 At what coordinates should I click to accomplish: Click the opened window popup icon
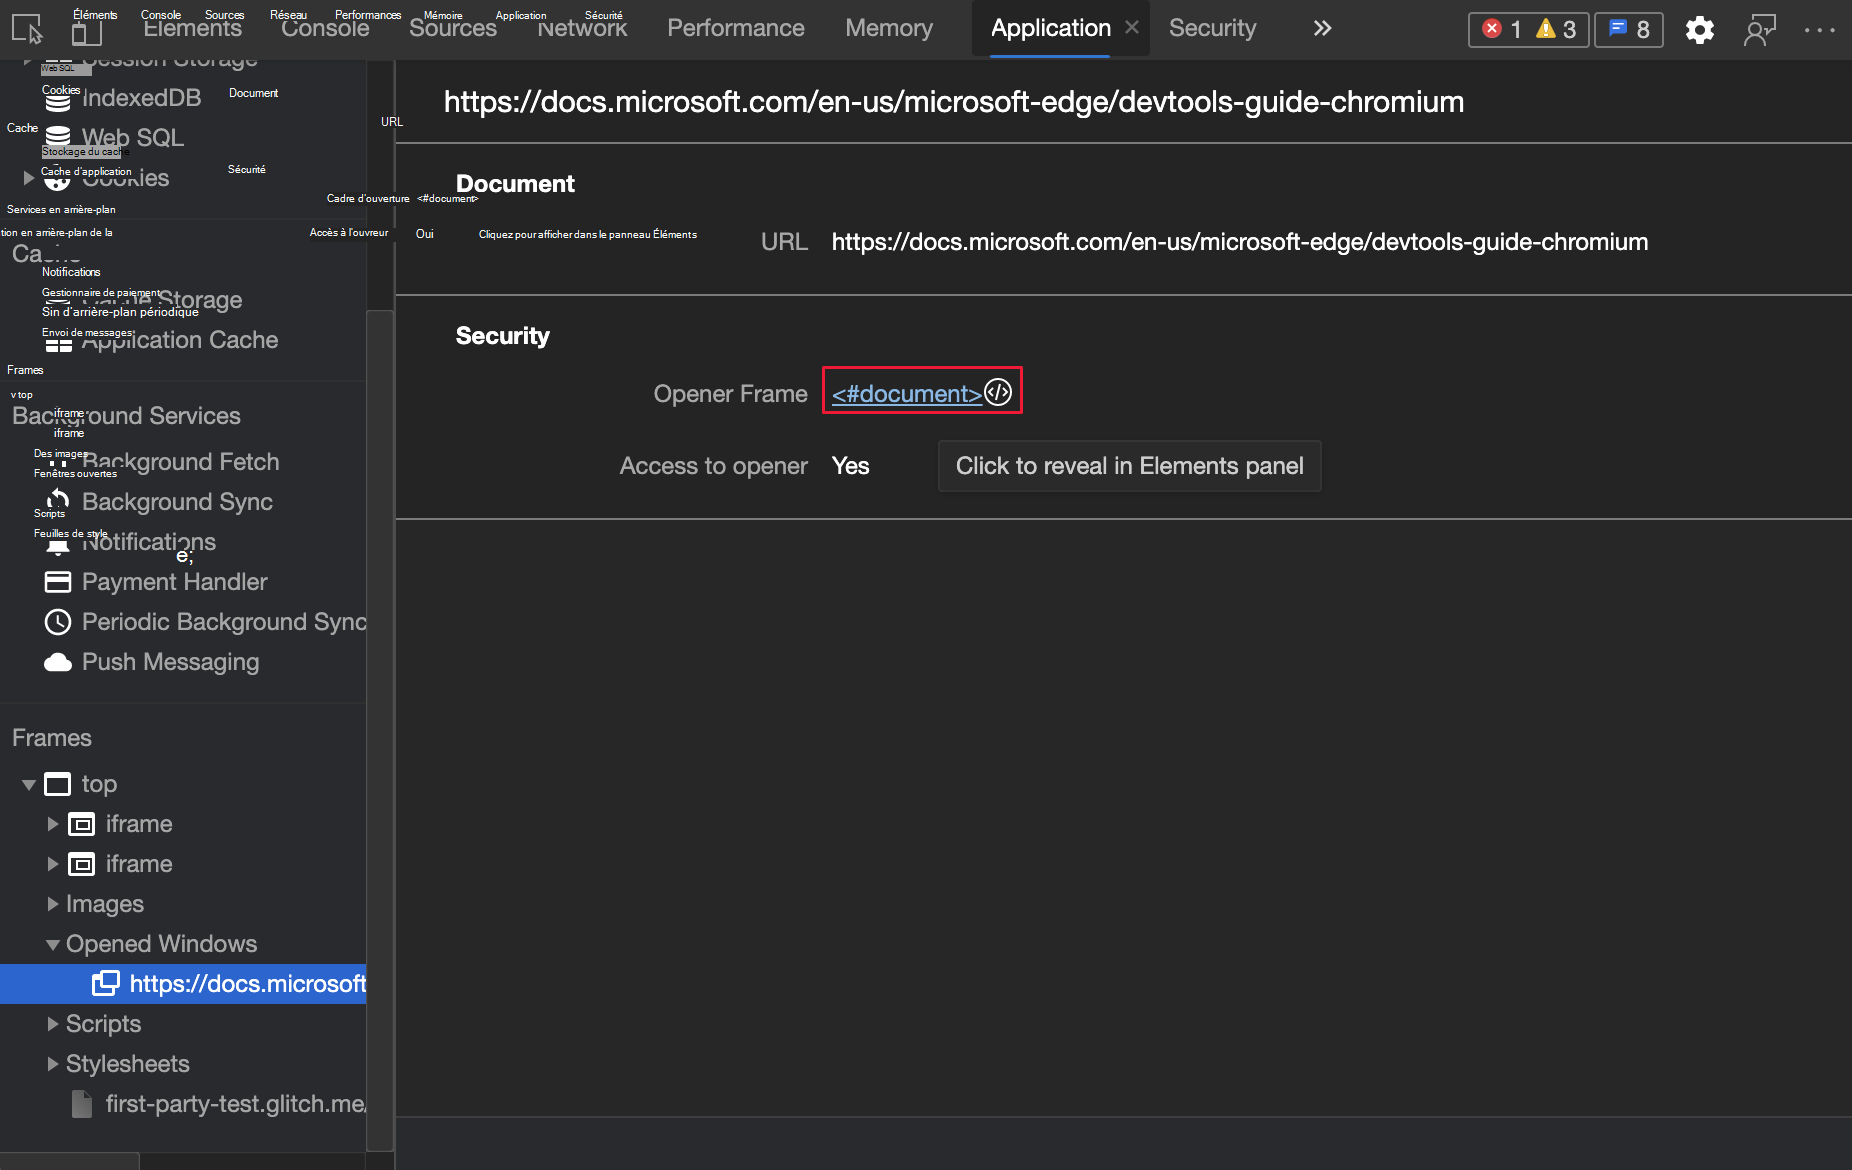[x=106, y=984]
